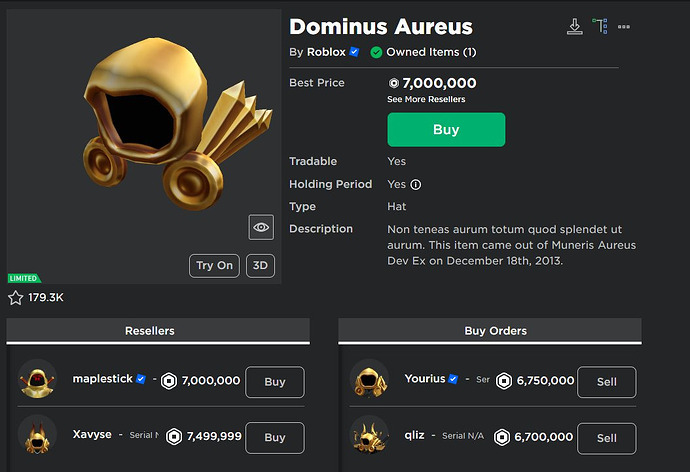Screen dimensions: 690x472
Task: Click Yourius's golden hood avatar icon
Action: click(x=369, y=381)
